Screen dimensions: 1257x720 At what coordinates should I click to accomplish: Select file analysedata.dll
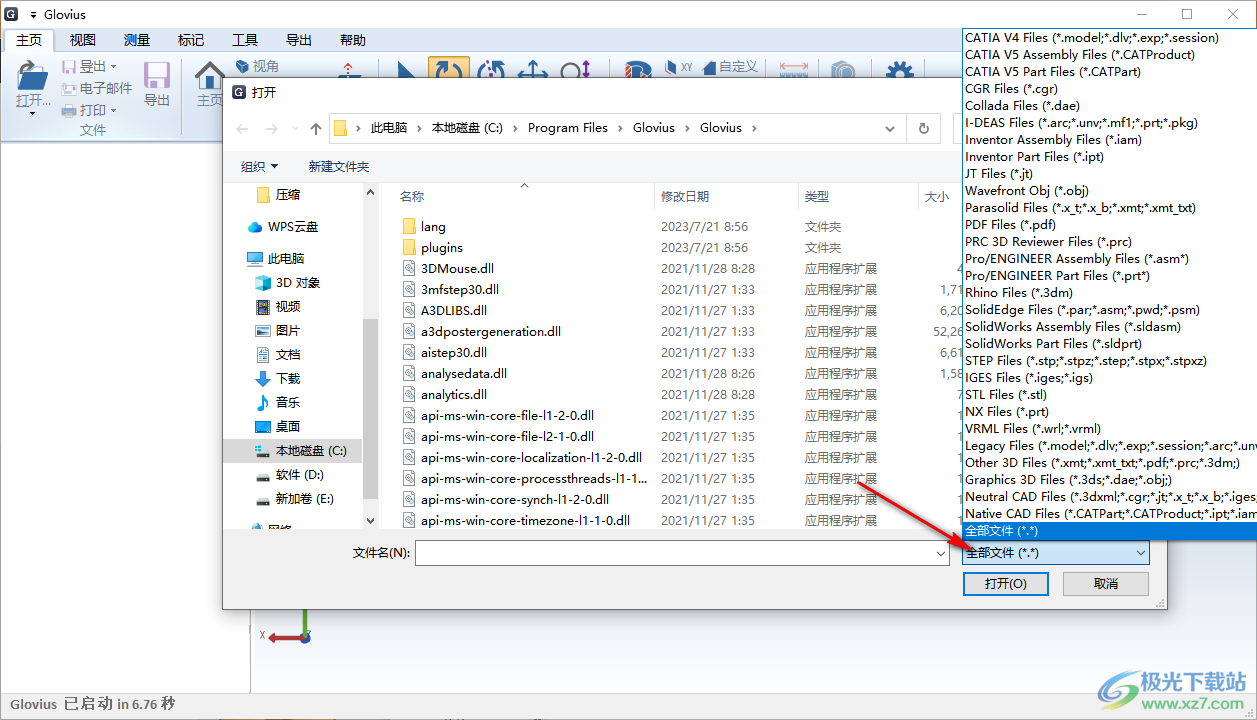click(x=463, y=374)
